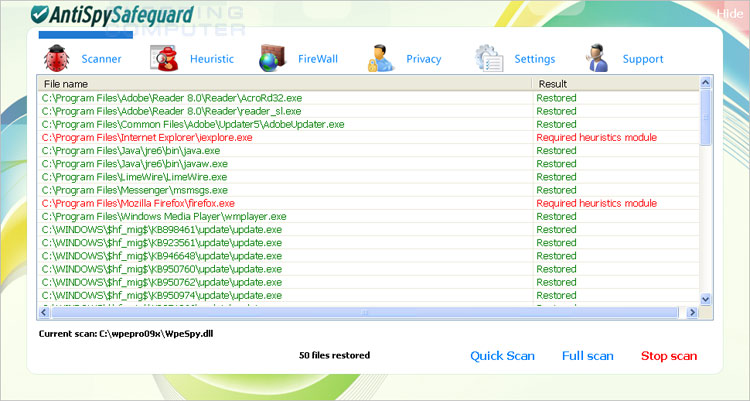Go to the Privacy tab
The height and width of the screenshot is (401, 750).
[423, 59]
